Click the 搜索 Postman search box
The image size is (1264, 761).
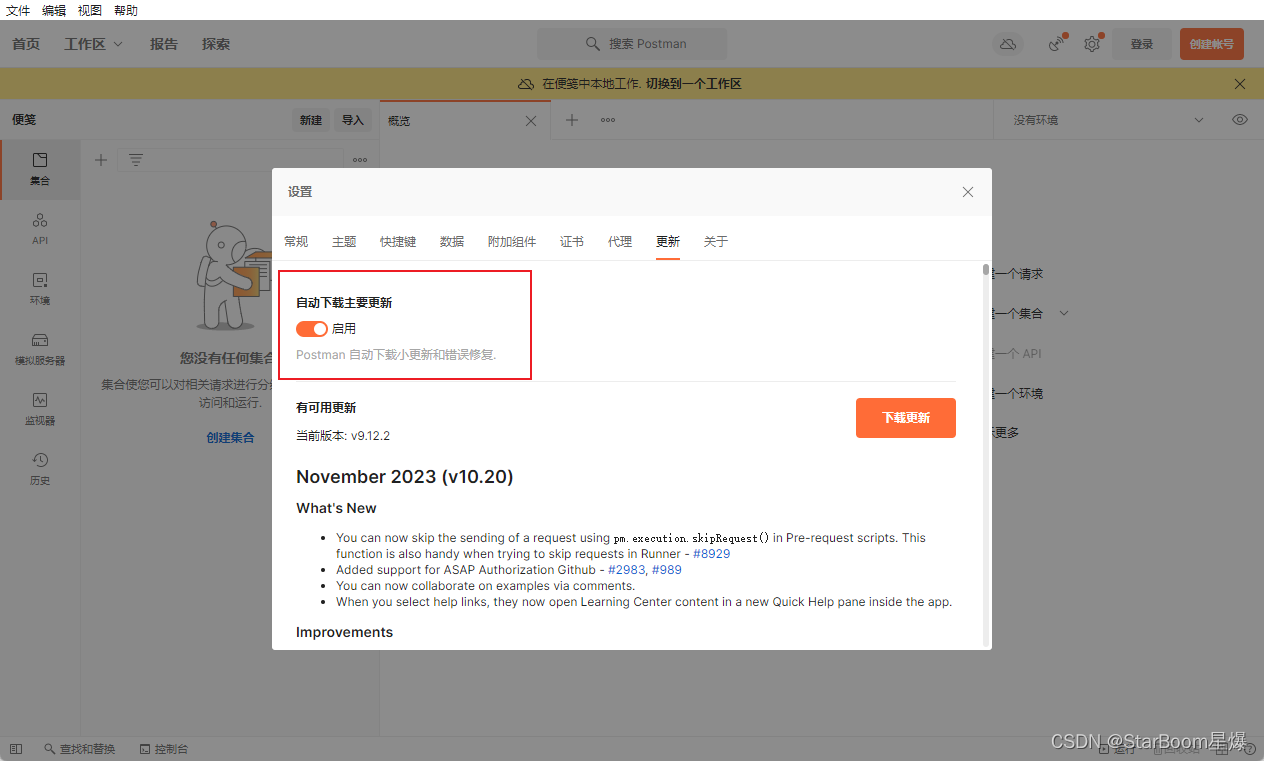coord(632,44)
